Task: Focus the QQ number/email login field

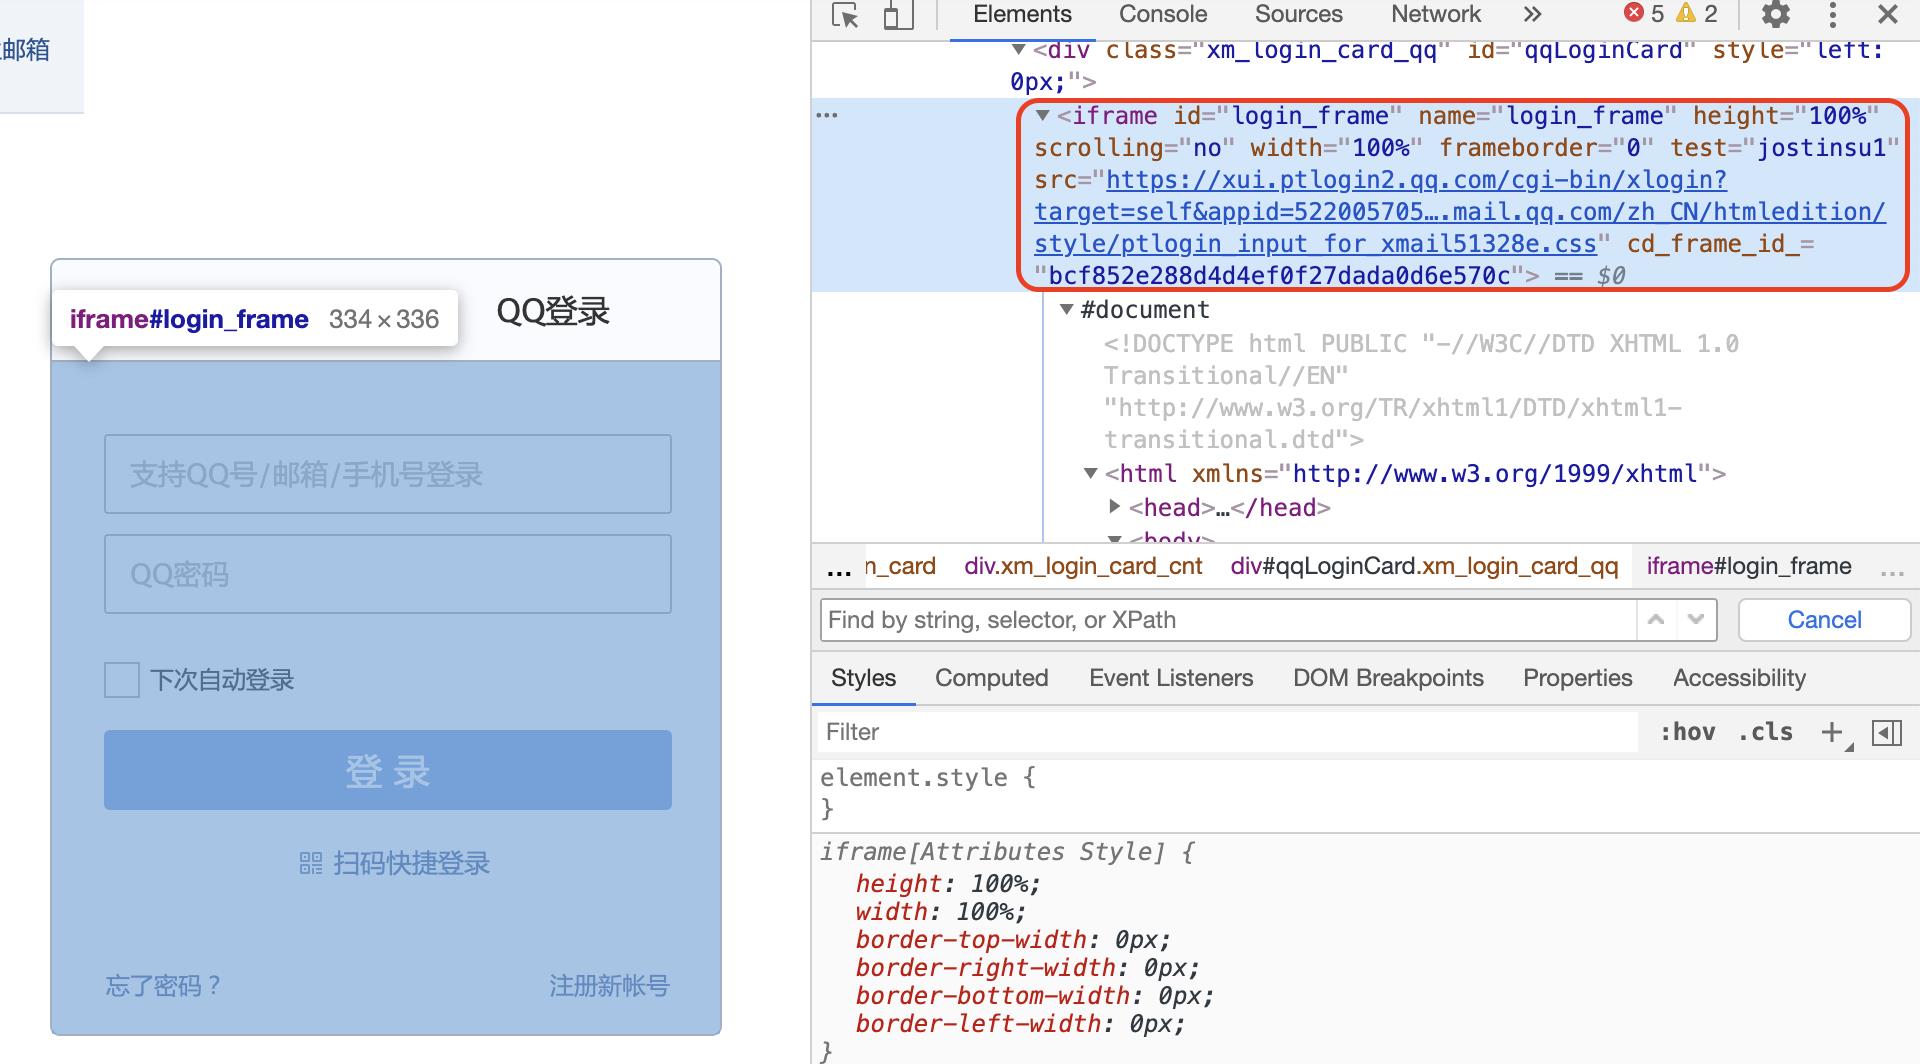Action: [388, 474]
